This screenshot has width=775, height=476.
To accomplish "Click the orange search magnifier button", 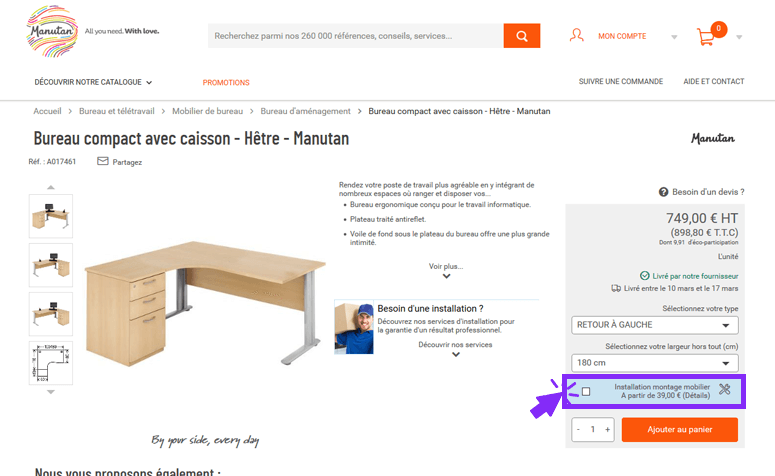I will tap(521, 36).
